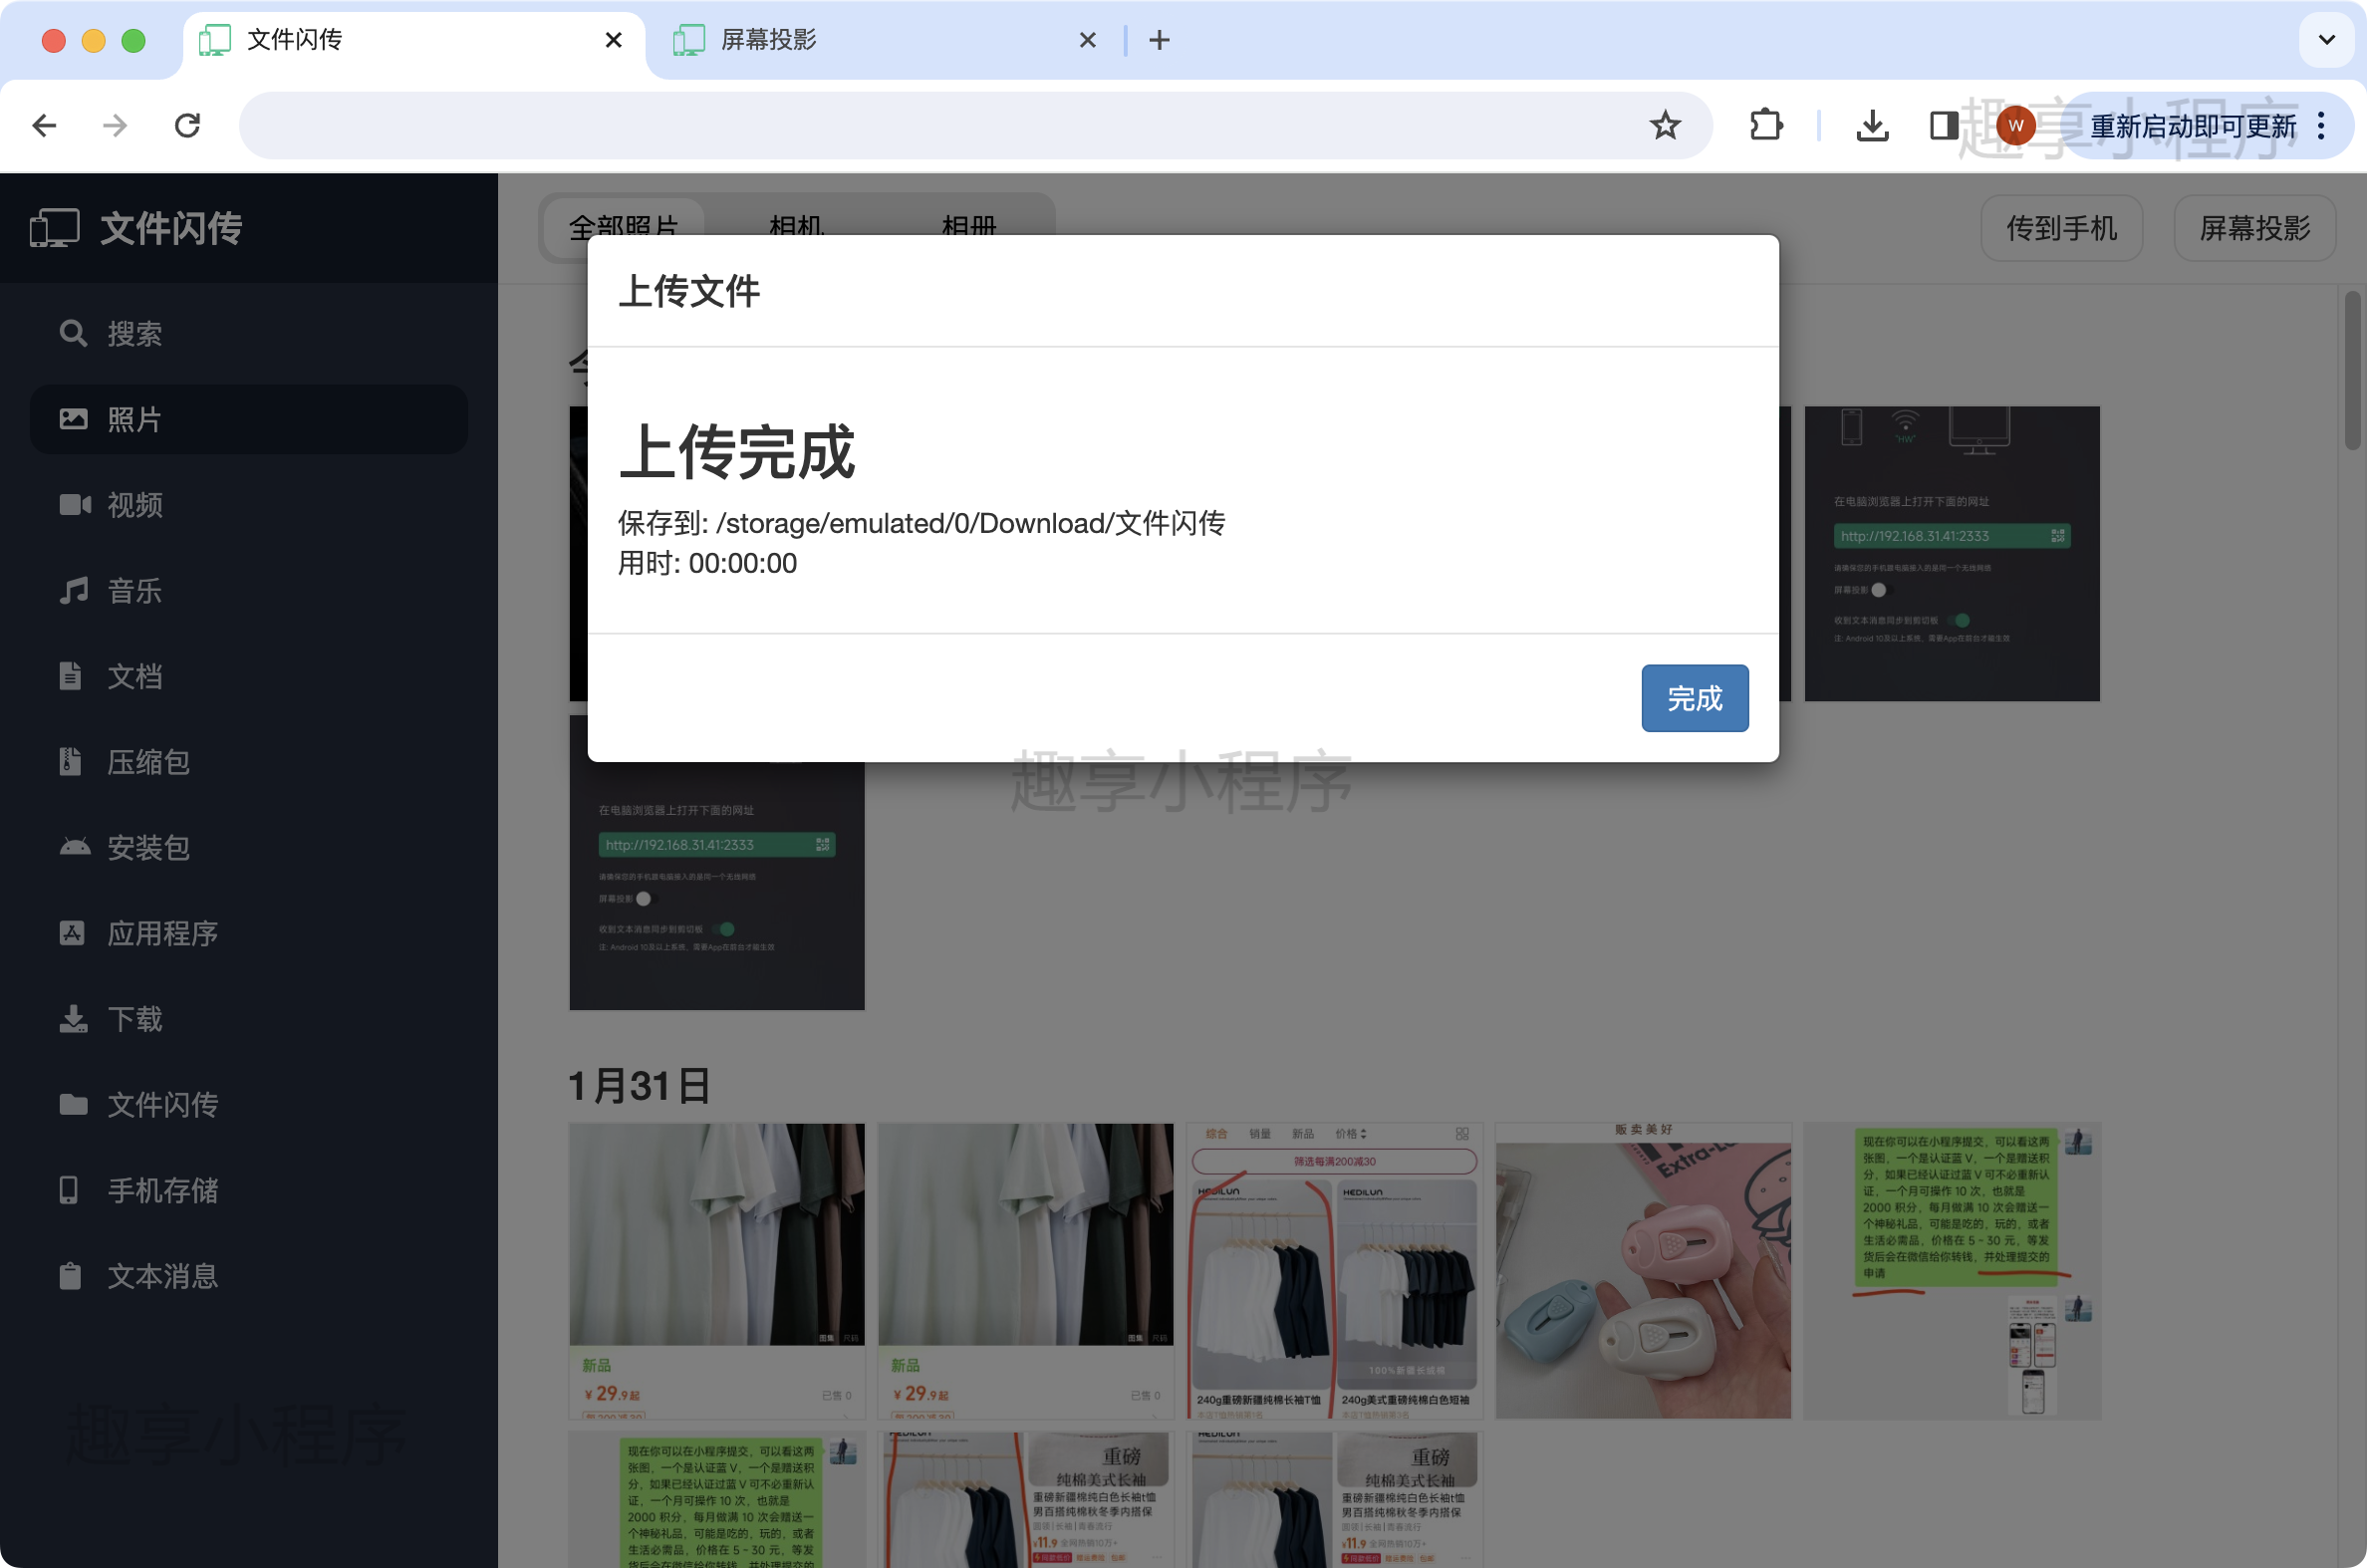
Task: Click 重新启动即可更新 update button
Action: pyautogui.click(x=2192, y=125)
